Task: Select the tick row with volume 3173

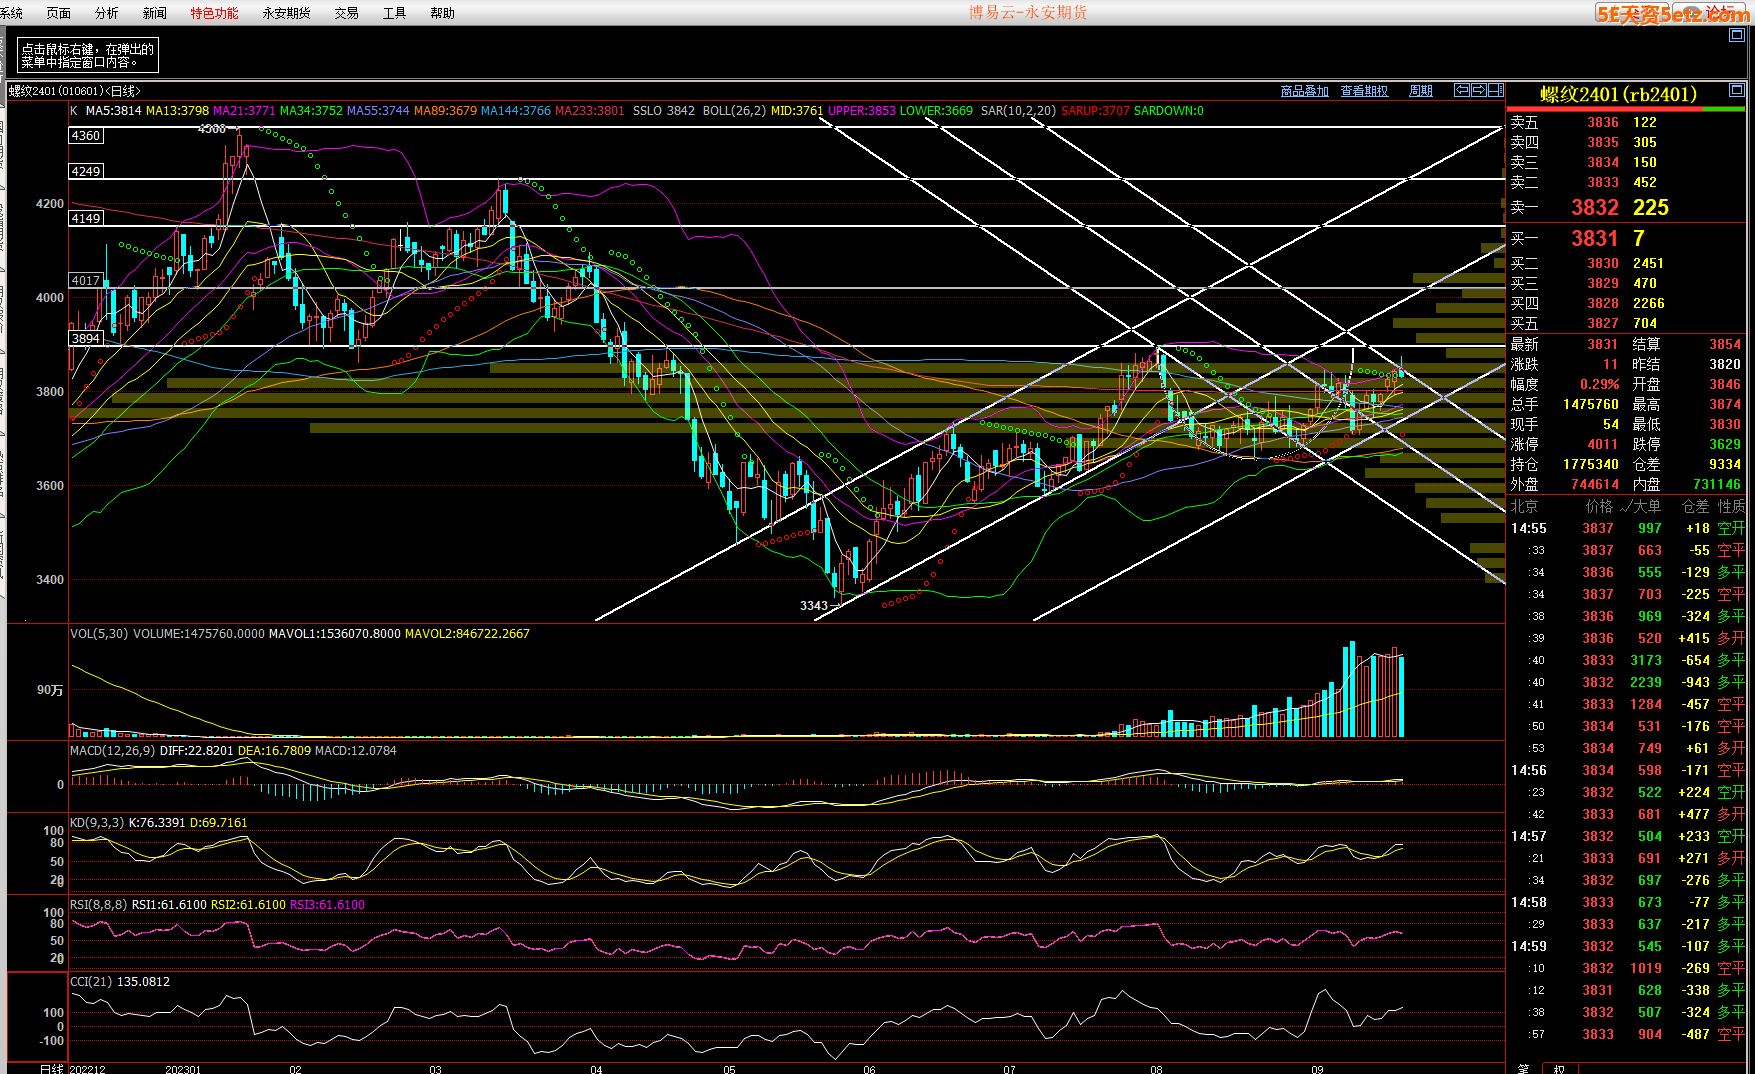Action: click(1627, 661)
